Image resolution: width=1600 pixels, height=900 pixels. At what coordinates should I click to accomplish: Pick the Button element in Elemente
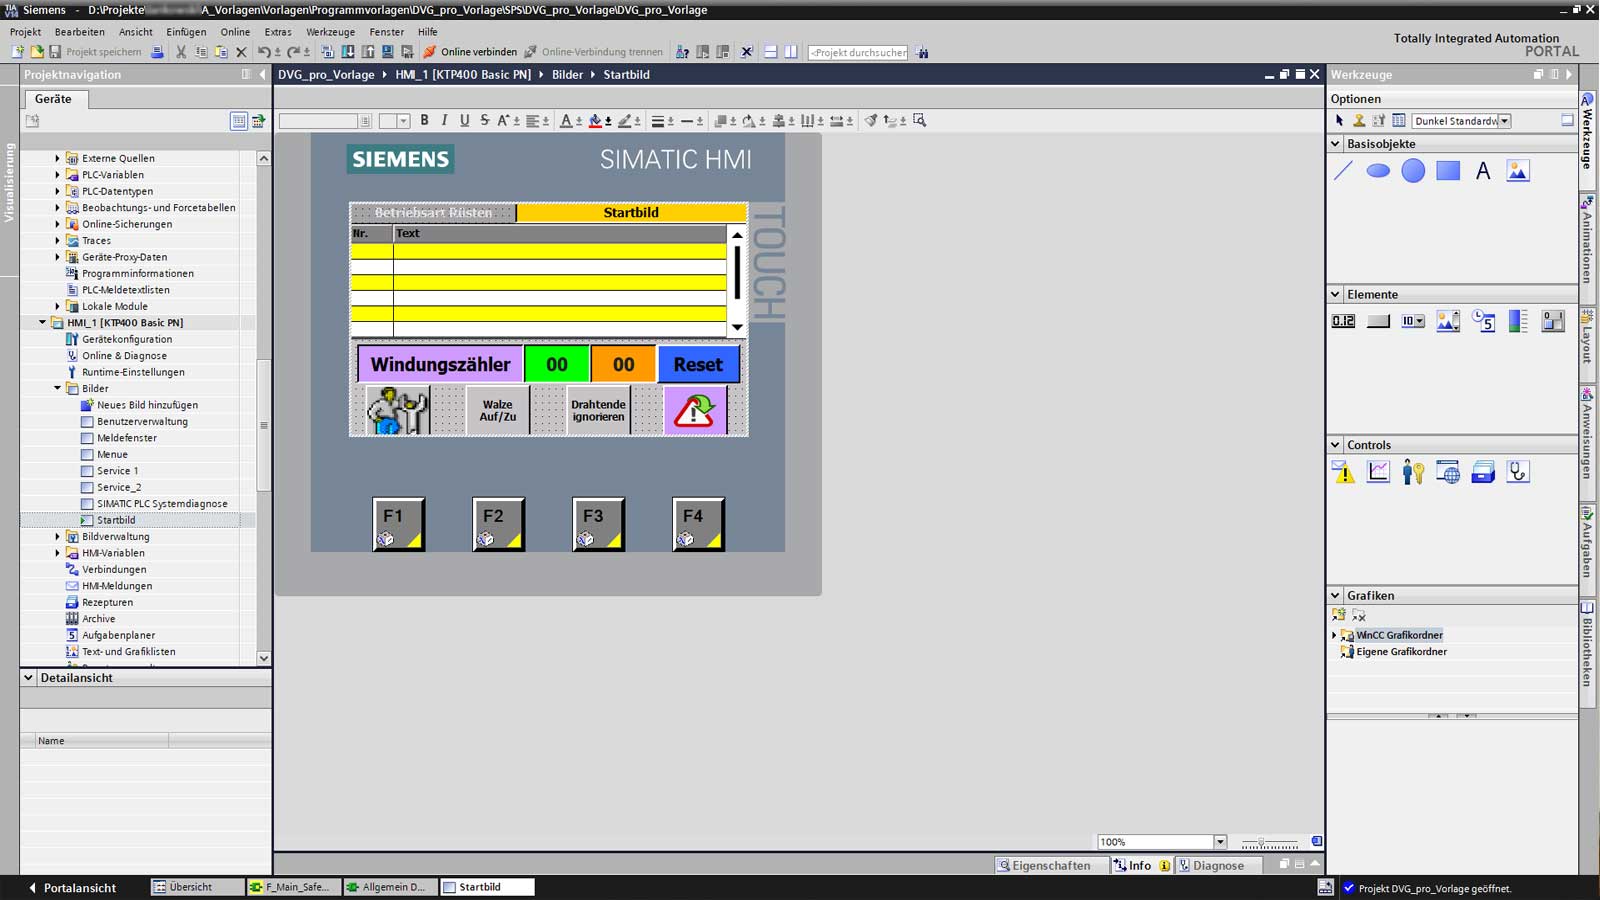(1378, 321)
